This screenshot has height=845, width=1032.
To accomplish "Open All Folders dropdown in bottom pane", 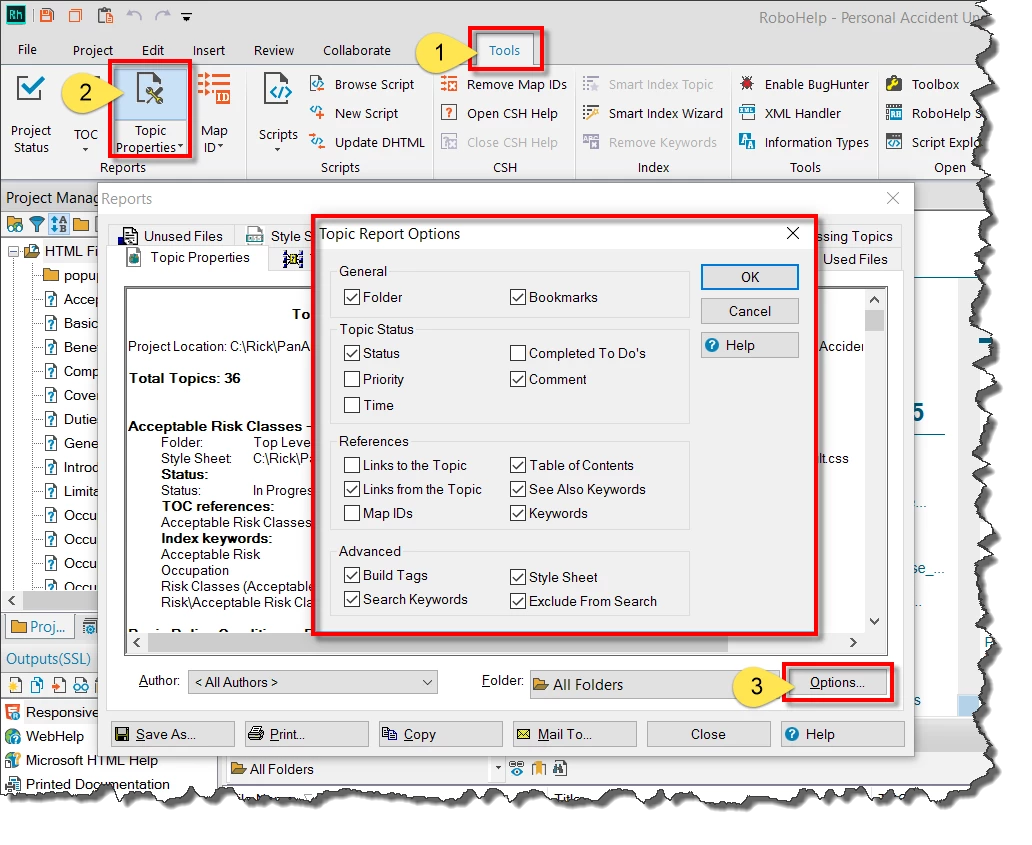I will coord(498,768).
